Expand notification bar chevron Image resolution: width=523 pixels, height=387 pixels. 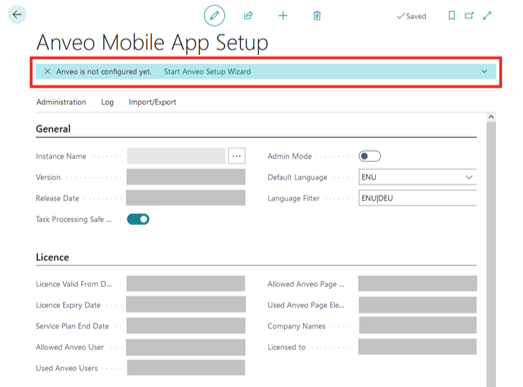click(484, 71)
